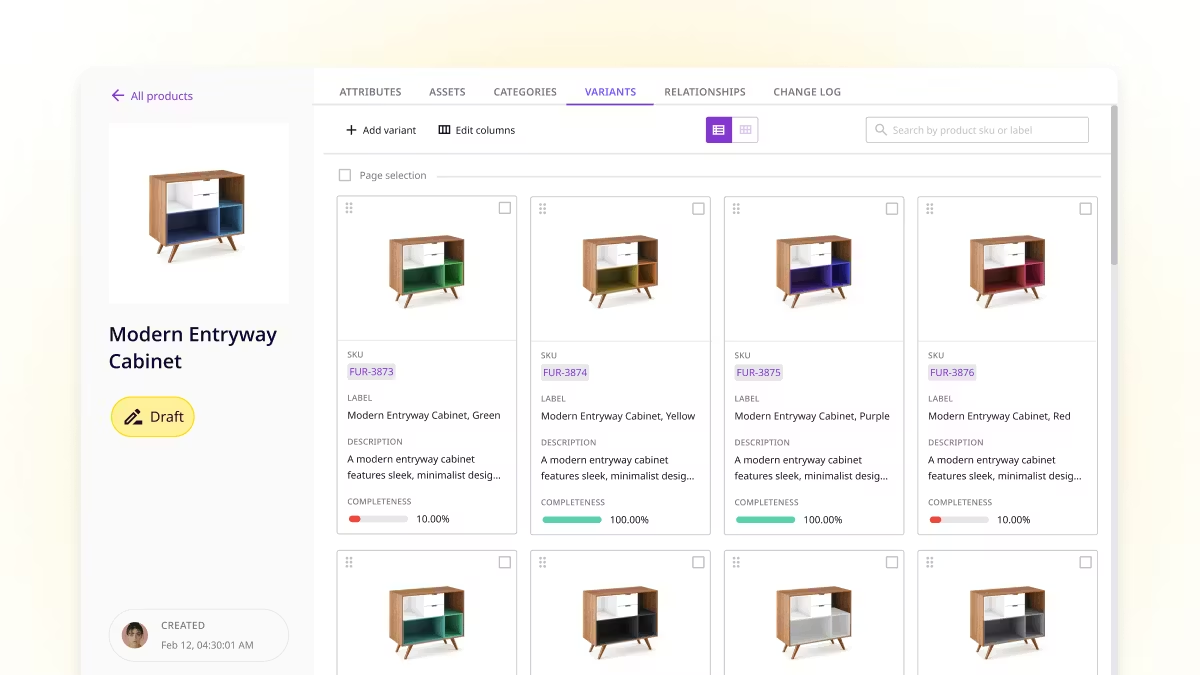This screenshot has height=675, width=1200.
Task: Open the Attributes tab
Action: [370, 92]
